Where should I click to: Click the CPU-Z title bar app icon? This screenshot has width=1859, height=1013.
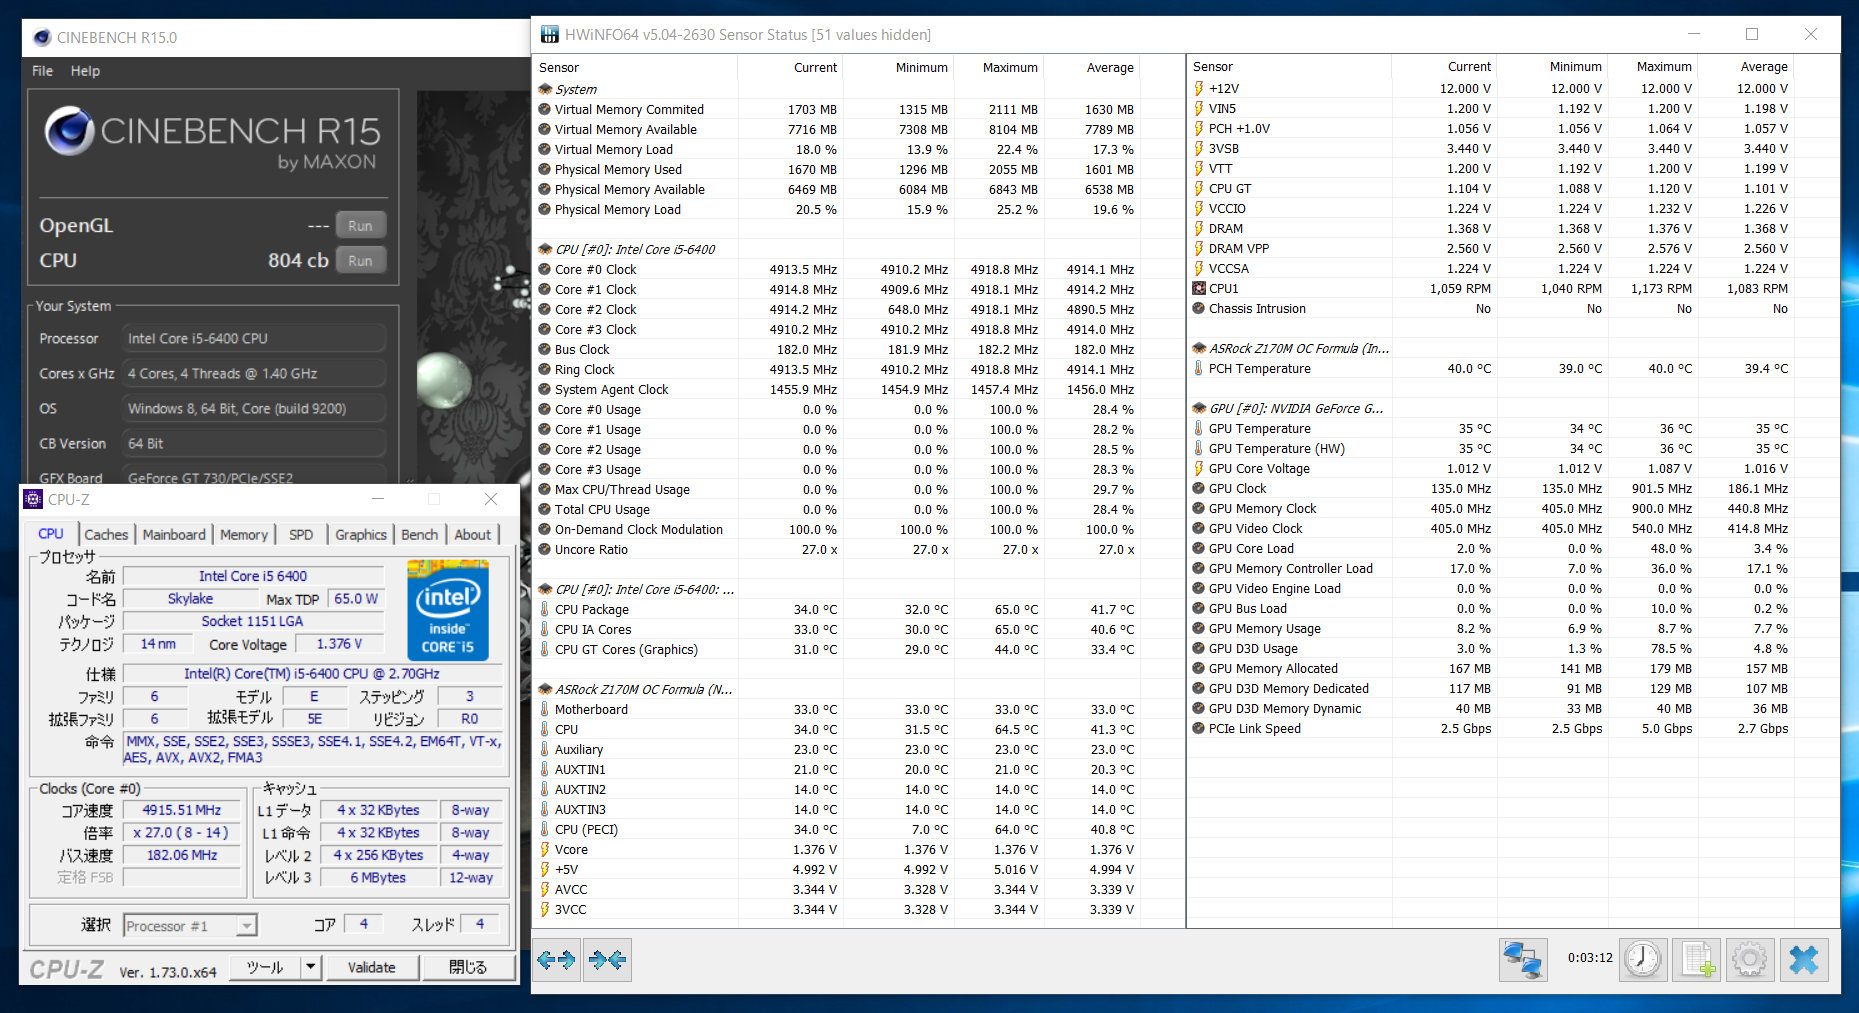33,499
